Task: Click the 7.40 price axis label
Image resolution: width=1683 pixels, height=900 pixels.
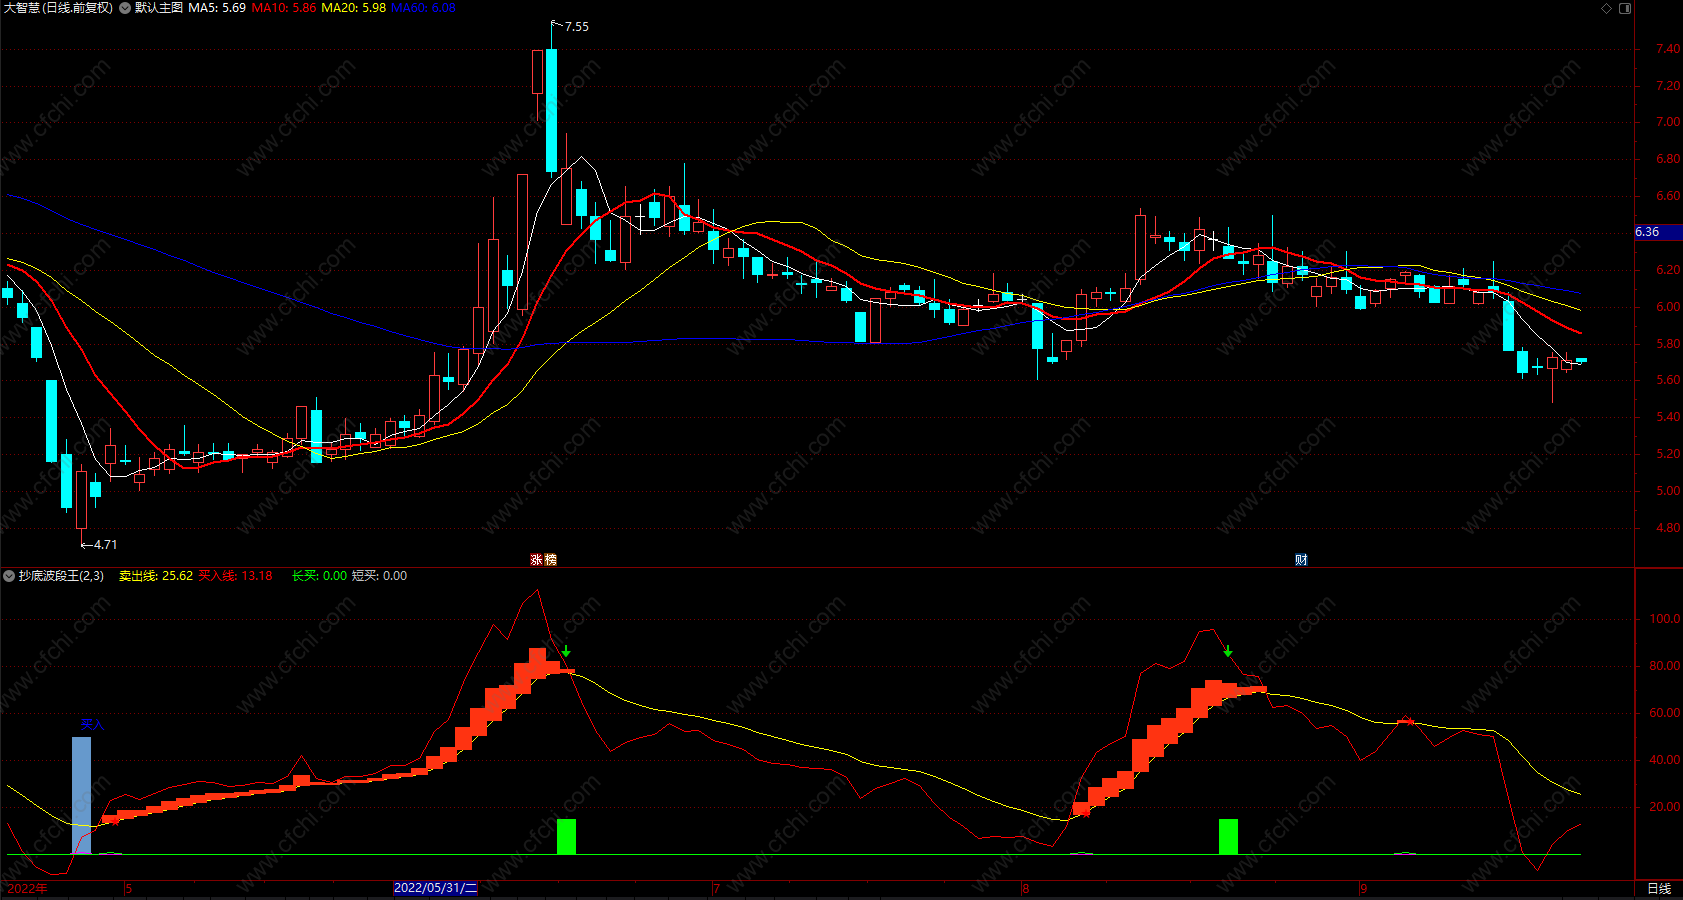Action: 1668,49
